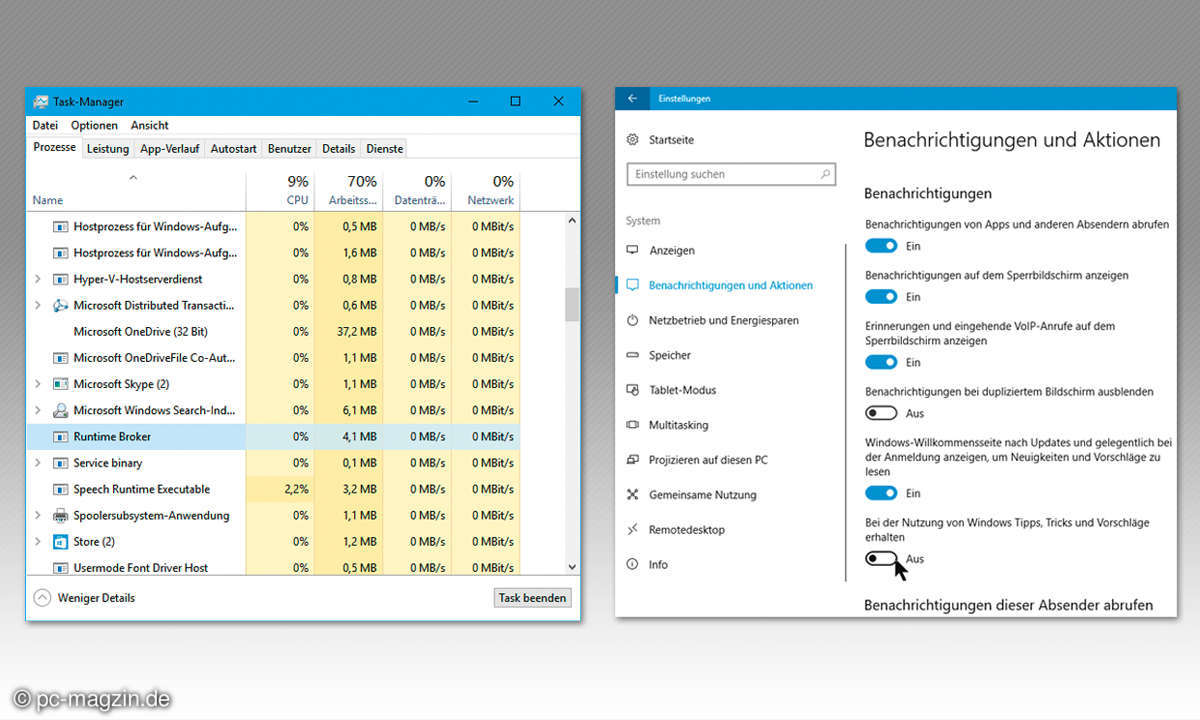The image size is (1200, 720).
Task: Toggle Benachrichtigungen von Apps und anderen Absendern
Action: [x=881, y=246]
